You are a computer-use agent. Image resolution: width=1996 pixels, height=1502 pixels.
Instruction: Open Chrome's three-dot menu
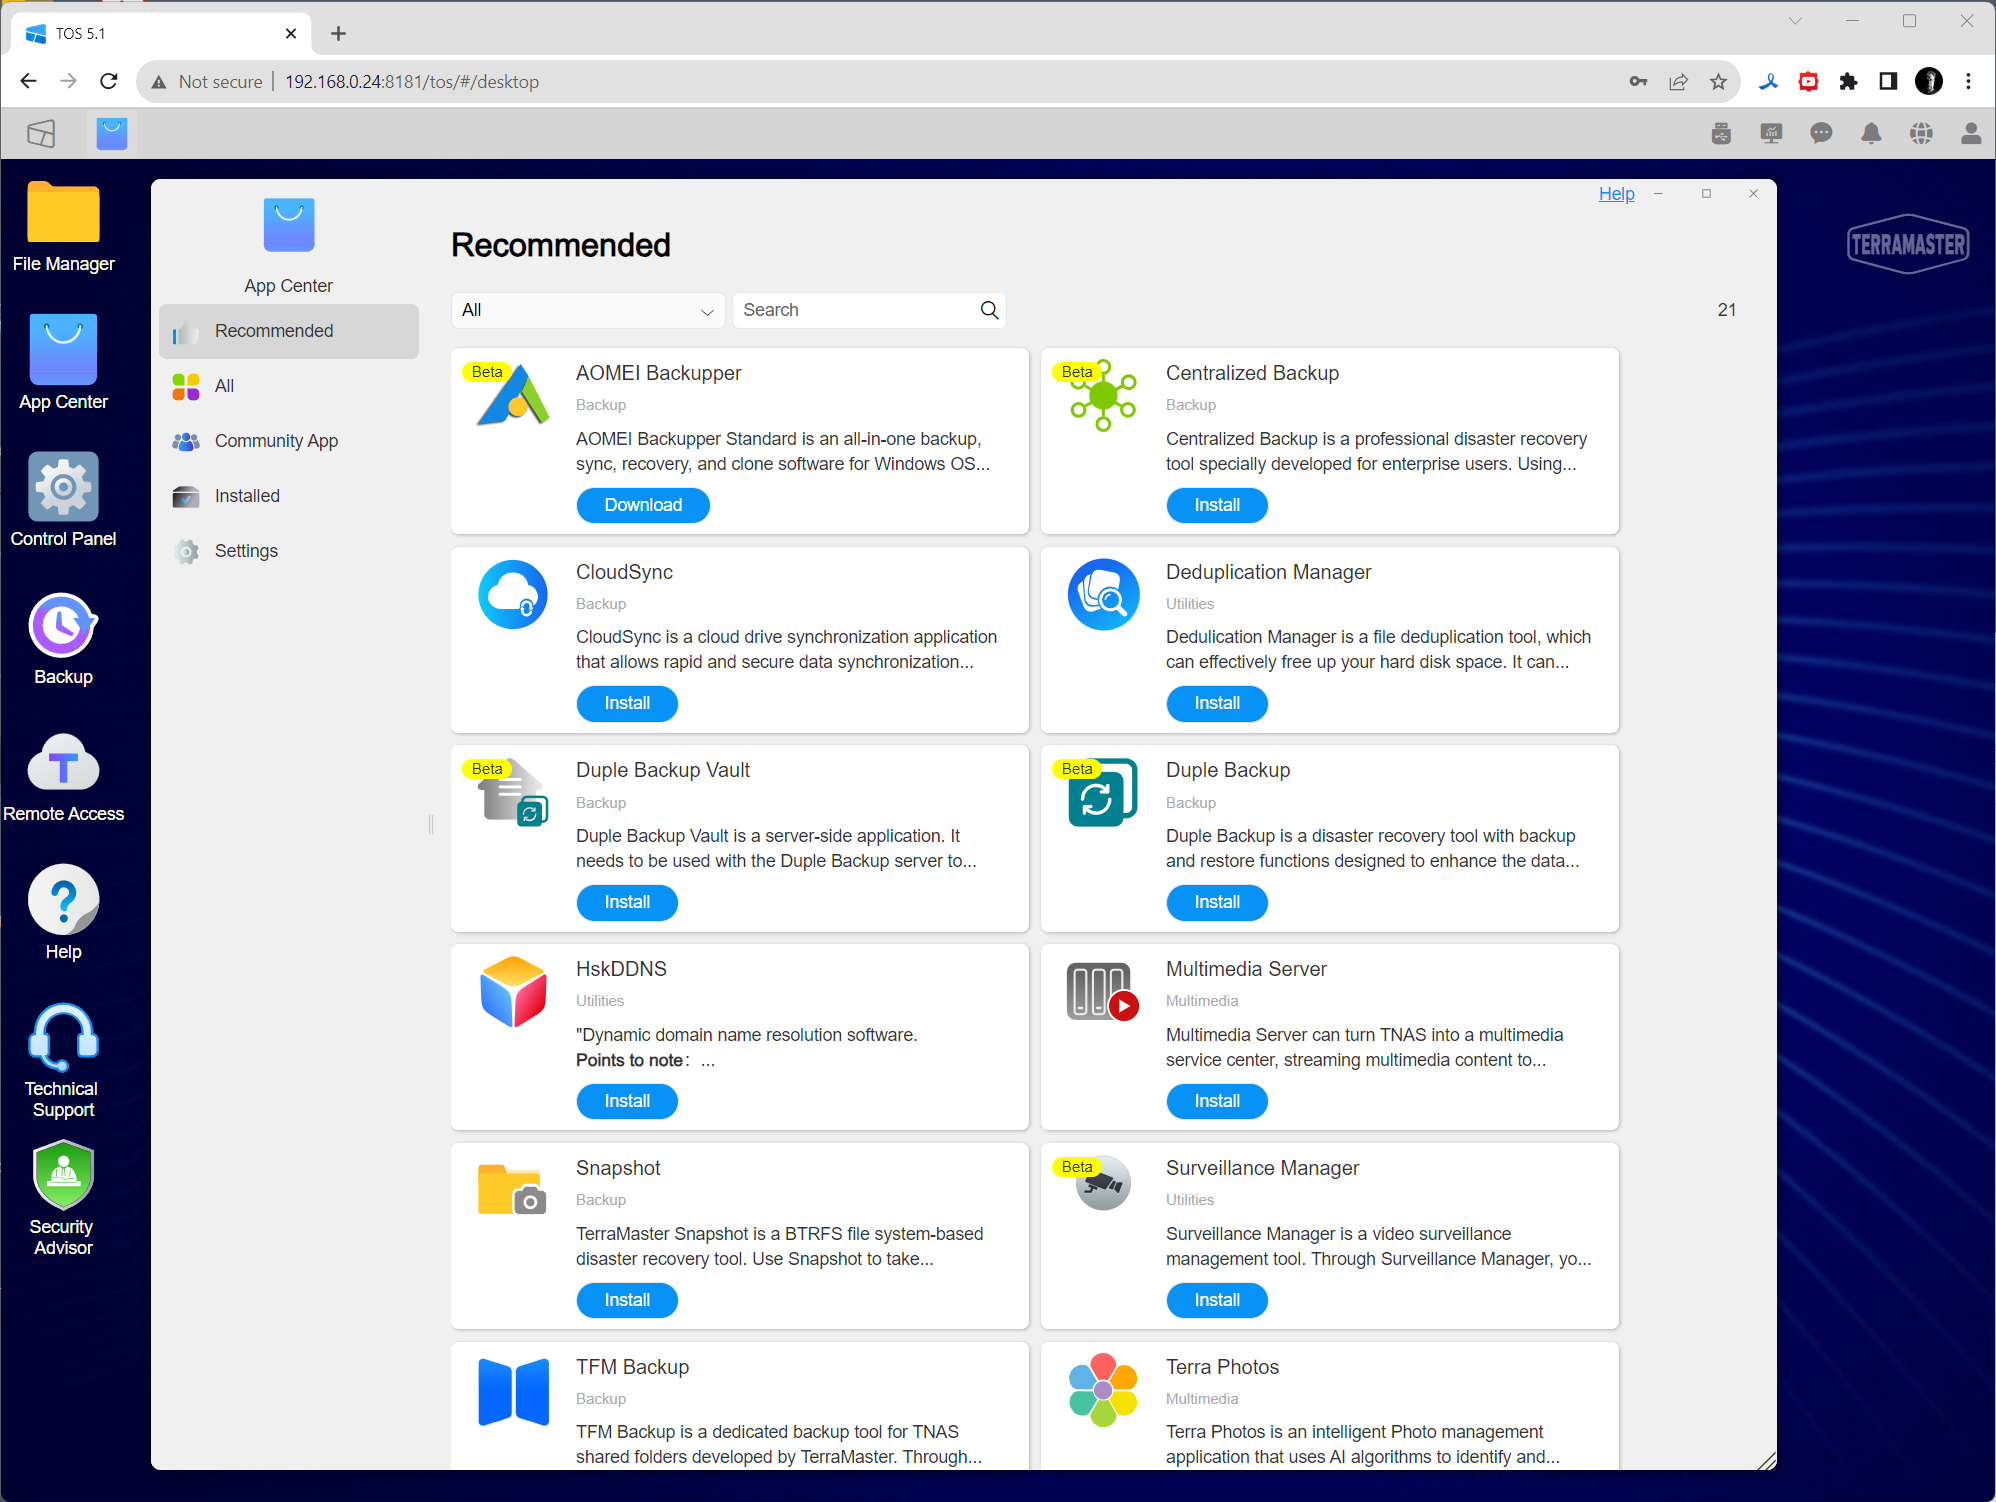[1968, 82]
